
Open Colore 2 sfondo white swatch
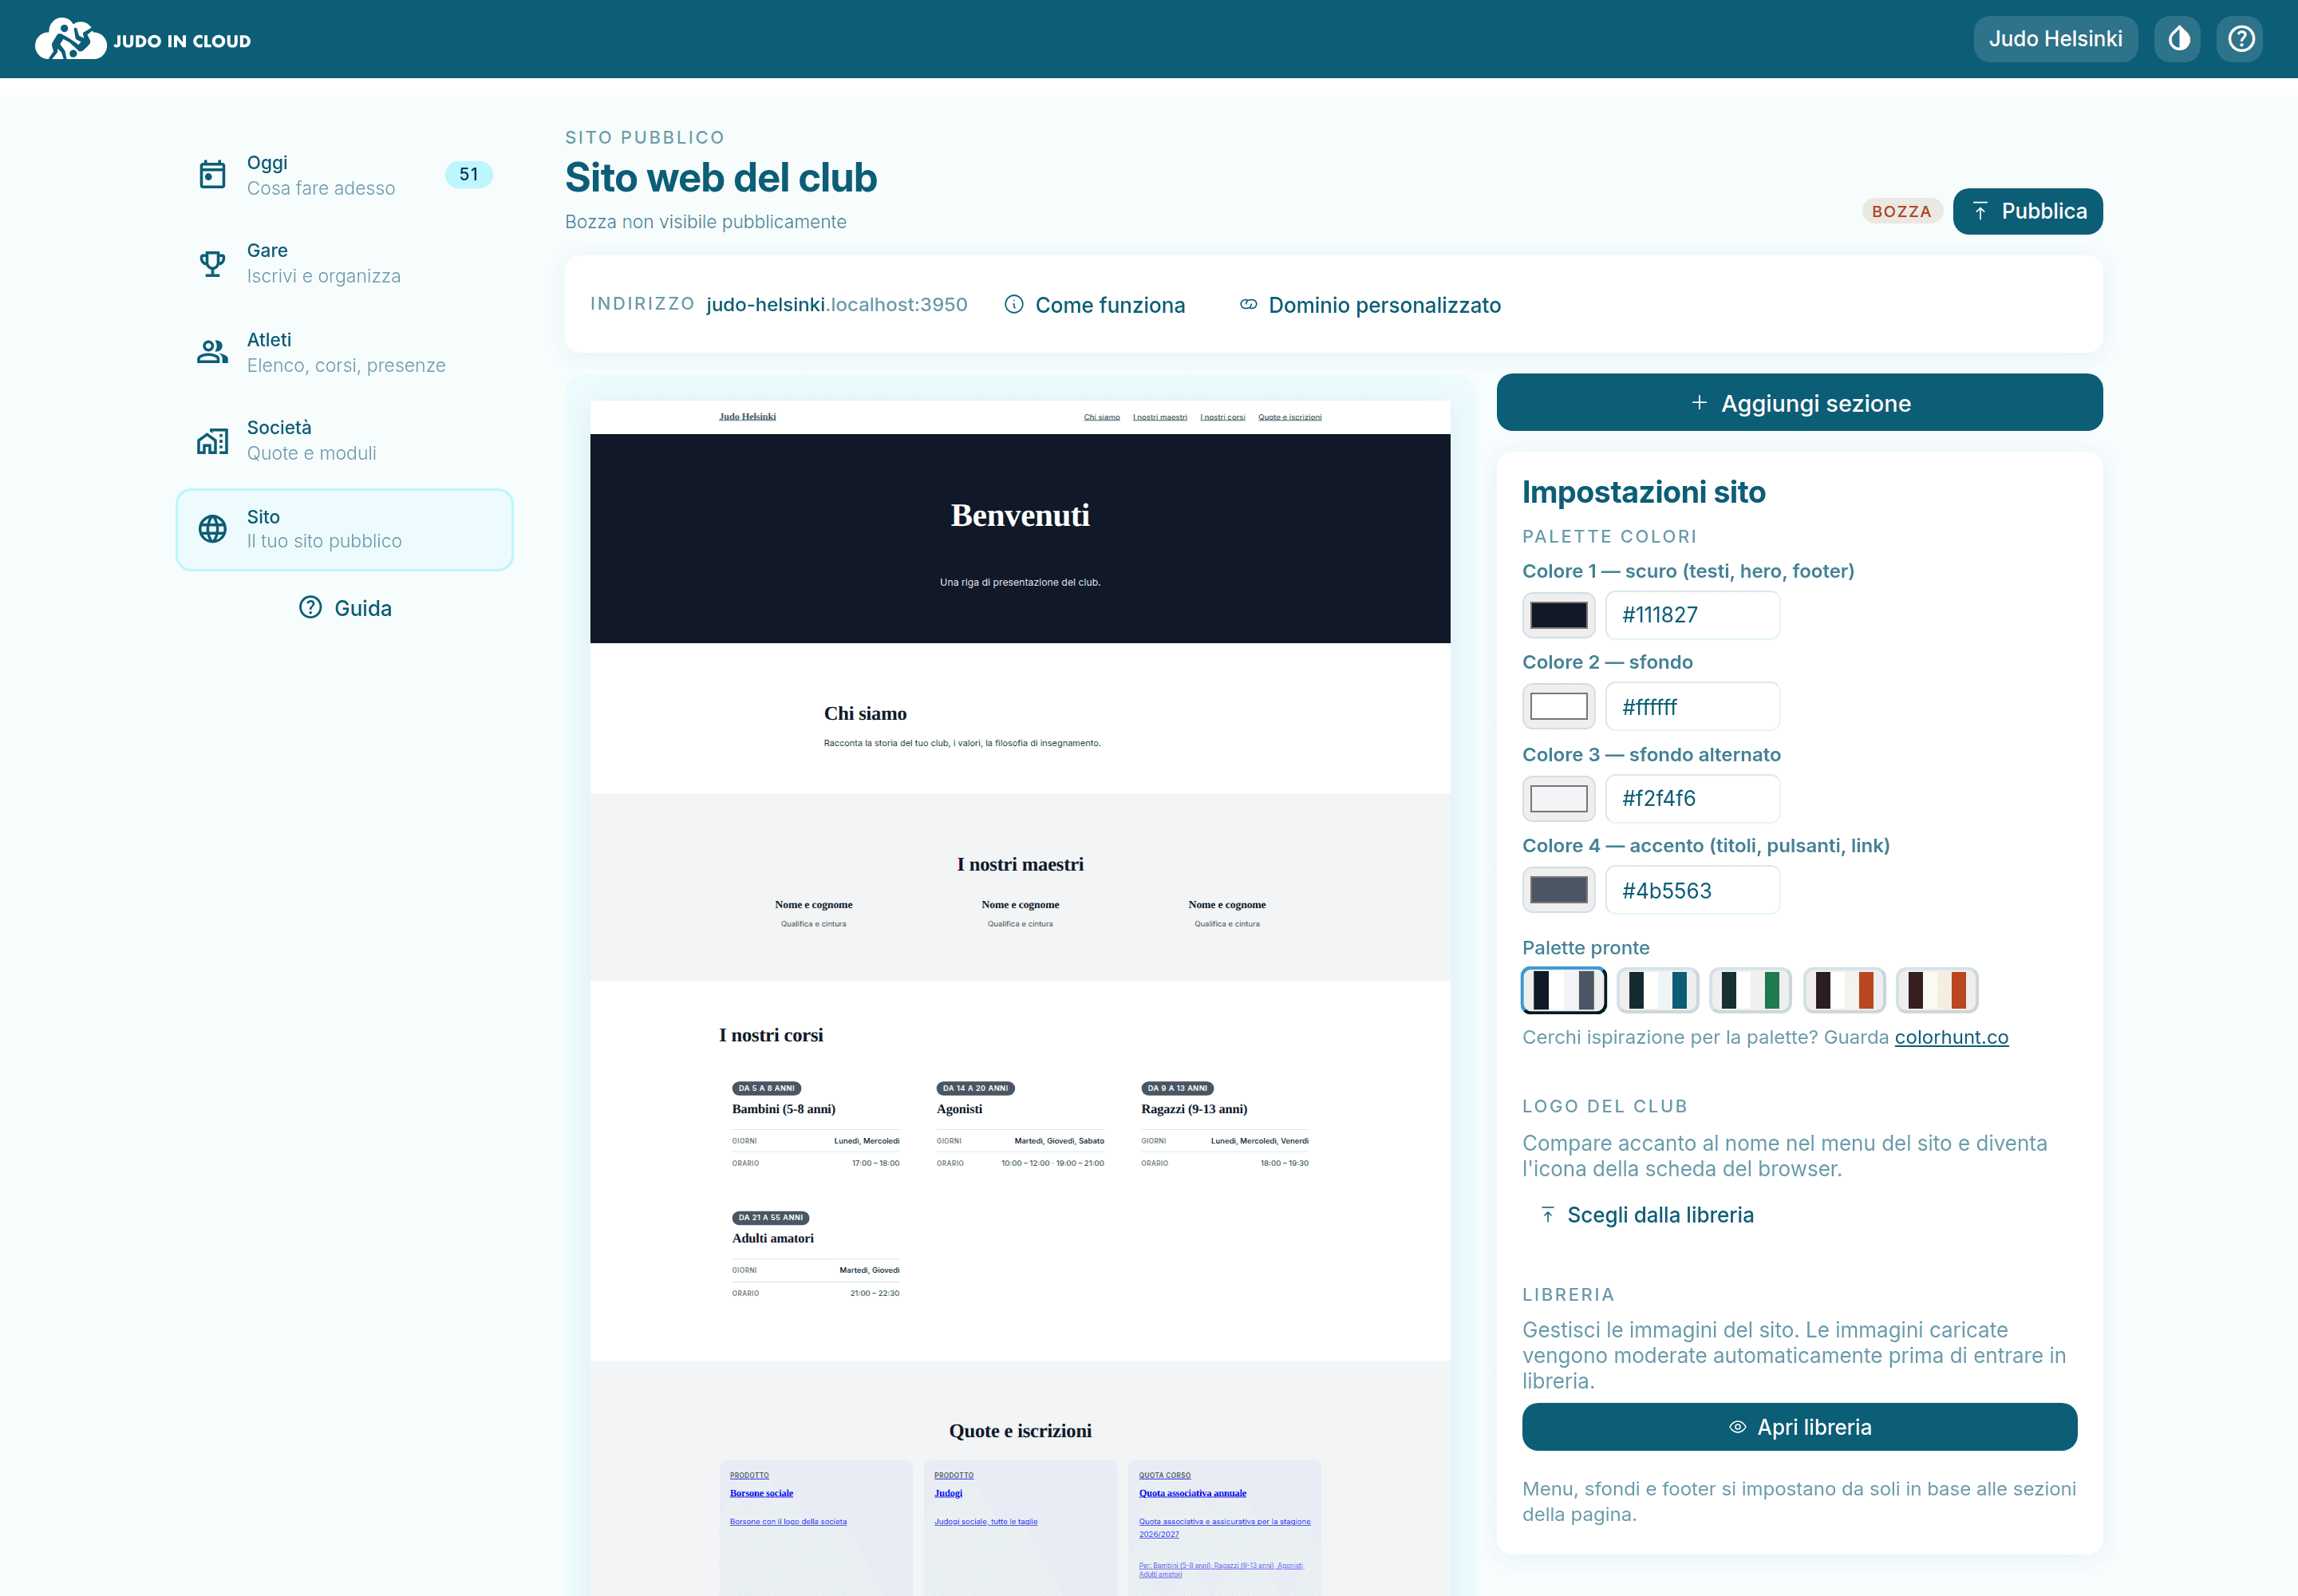tap(1558, 707)
